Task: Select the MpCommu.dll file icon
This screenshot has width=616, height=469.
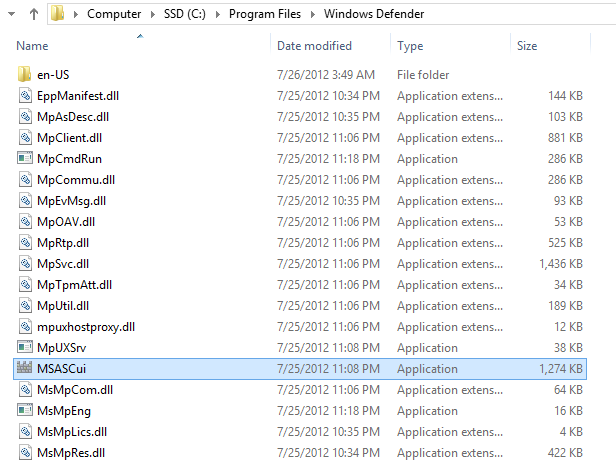Action: [25, 180]
